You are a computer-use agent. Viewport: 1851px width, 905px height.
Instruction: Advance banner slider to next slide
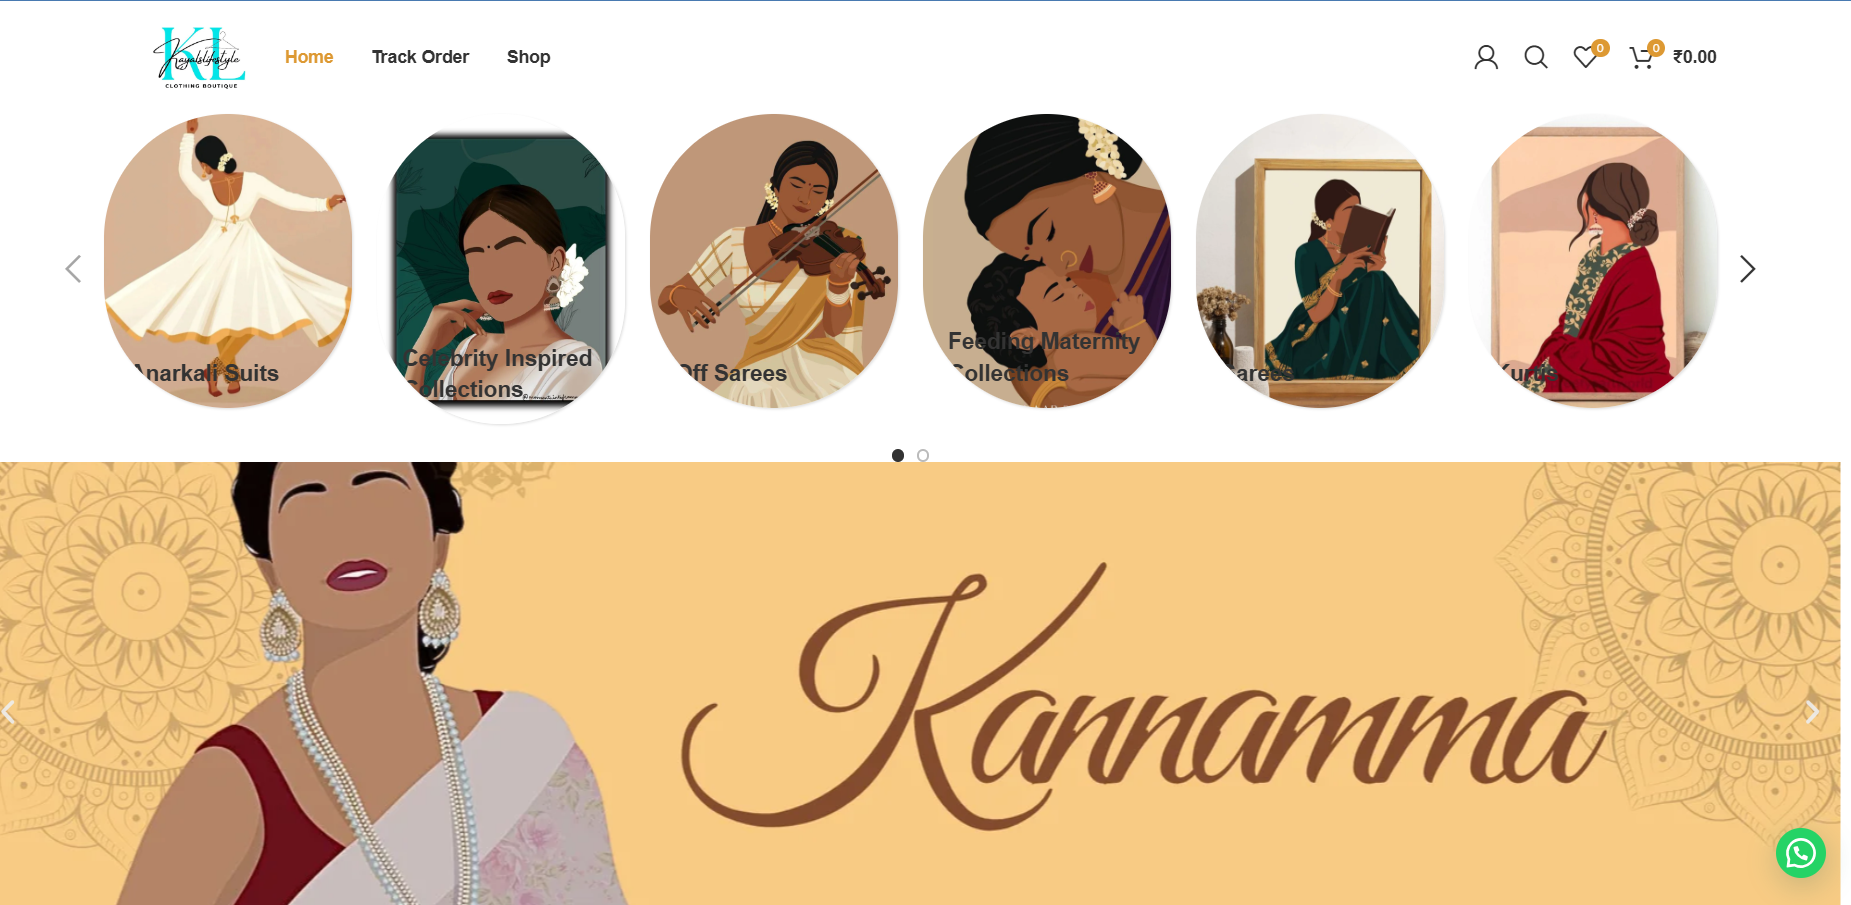1811,712
